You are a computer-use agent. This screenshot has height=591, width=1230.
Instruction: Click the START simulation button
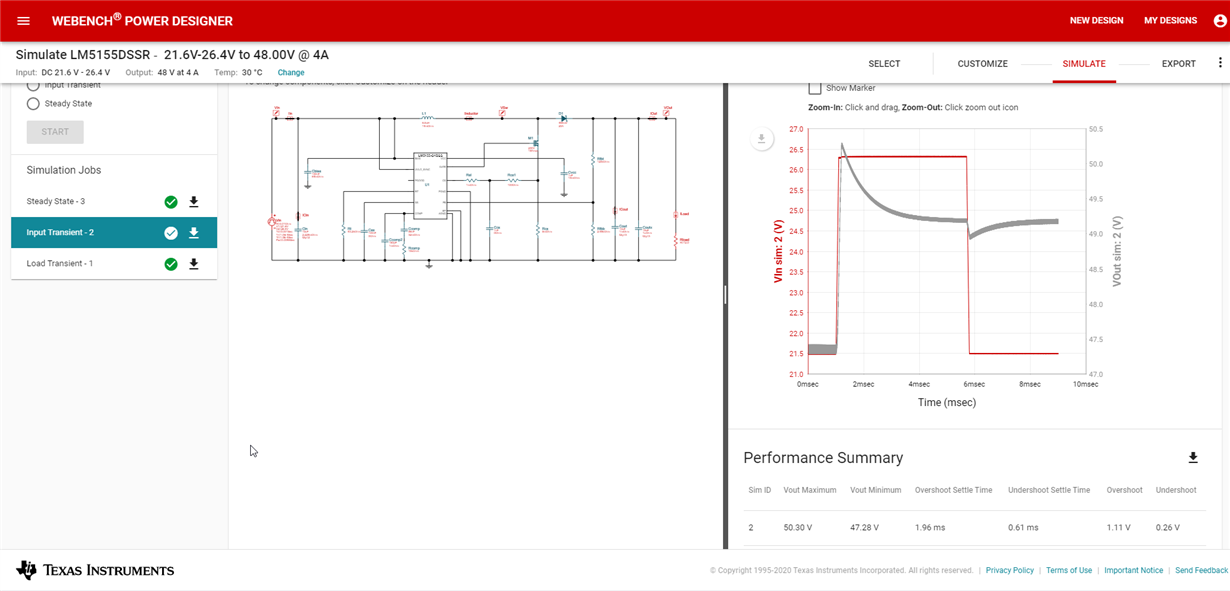coord(55,132)
